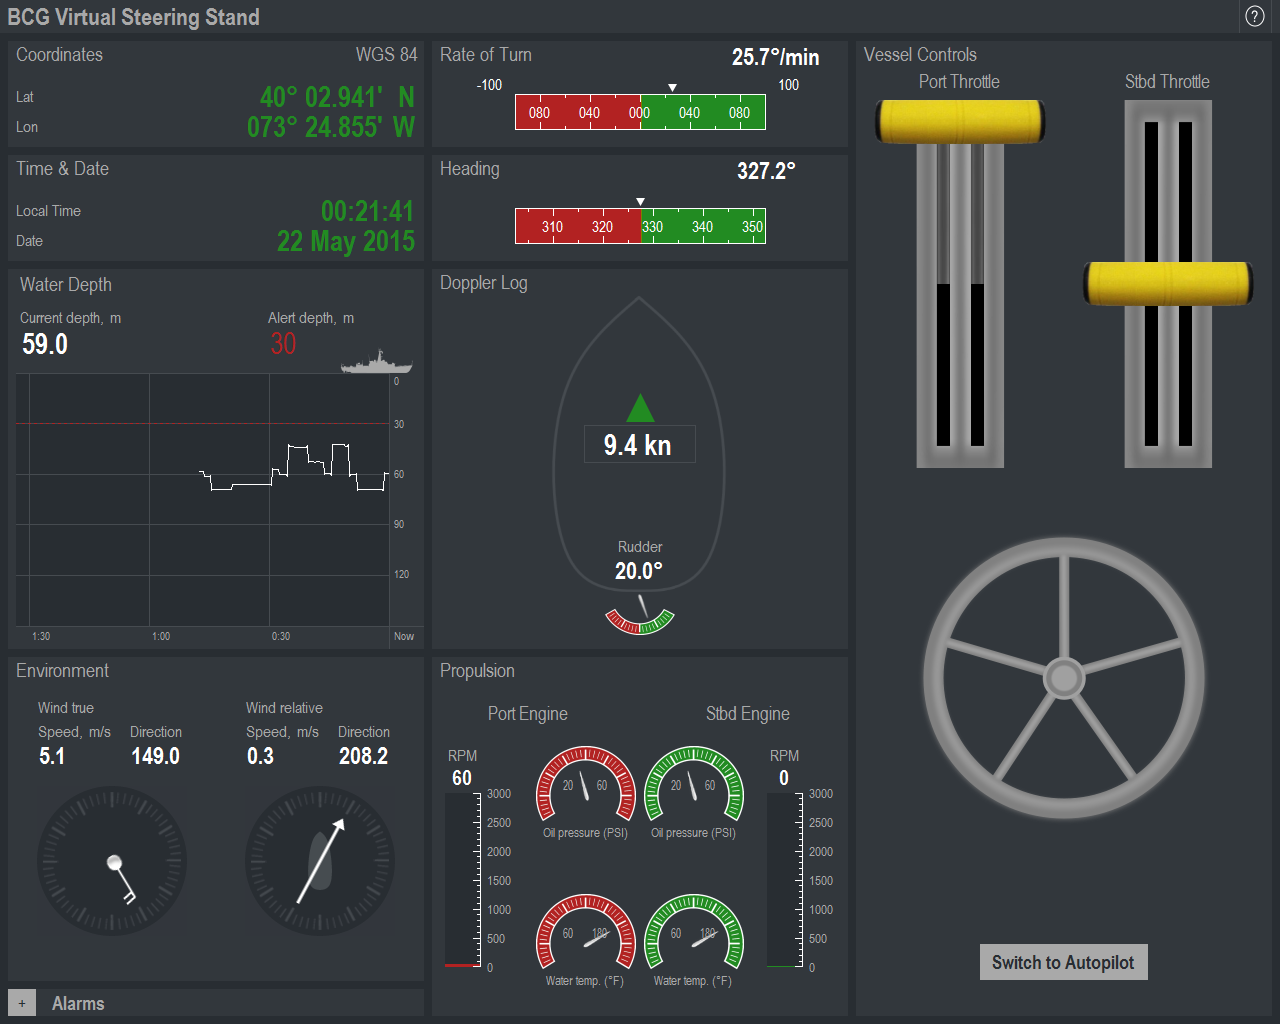
Task: Select the BCG Virtual Steering Stand title
Action: click(x=135, y=17)
